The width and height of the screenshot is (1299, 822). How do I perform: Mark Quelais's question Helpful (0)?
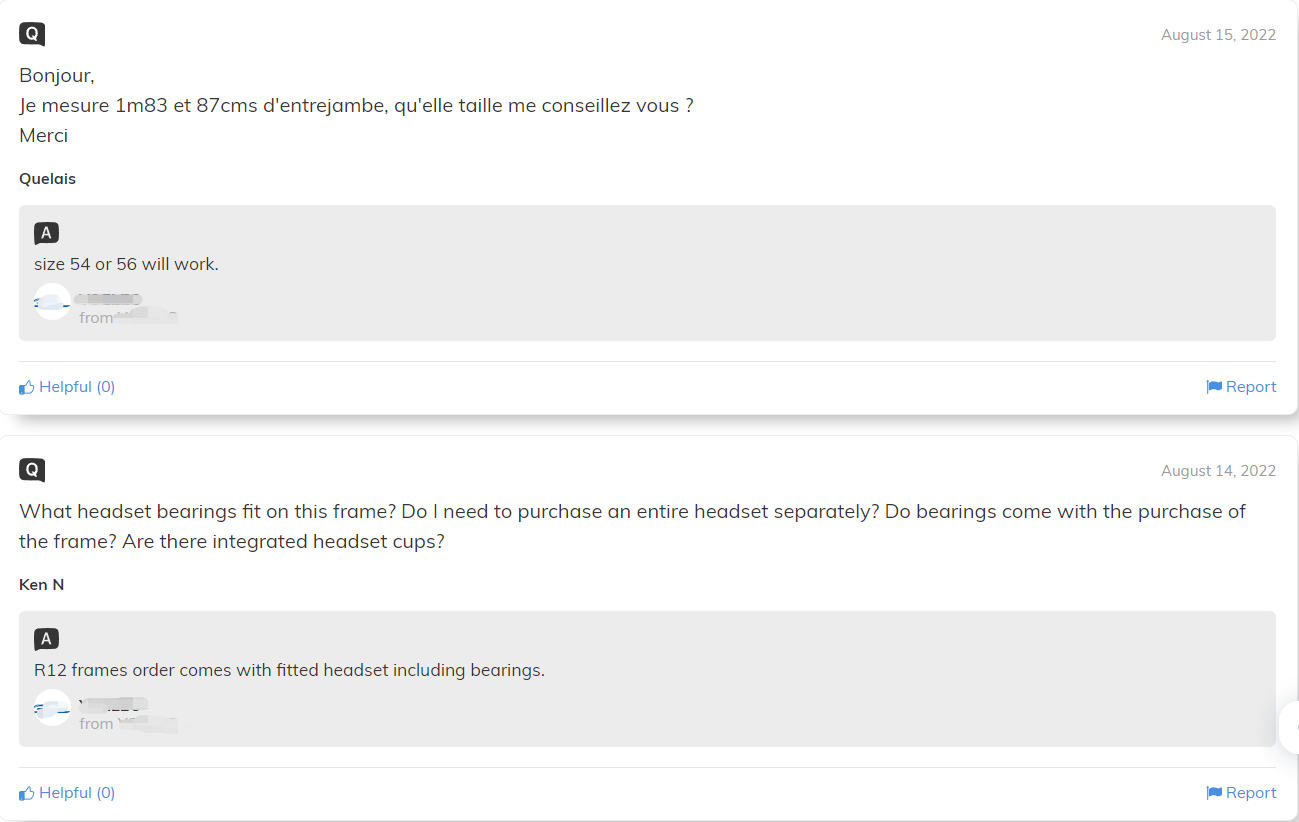(x=67, y=387)
